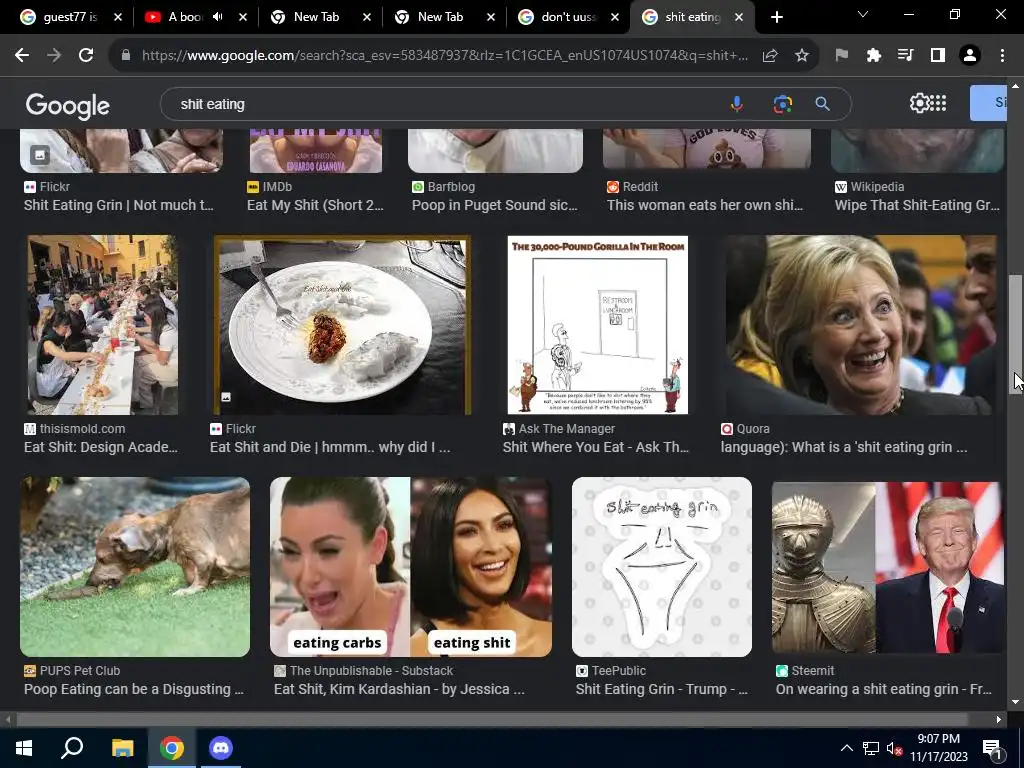Open 'On wearing a shit eating grin' link

coord(884,689)
